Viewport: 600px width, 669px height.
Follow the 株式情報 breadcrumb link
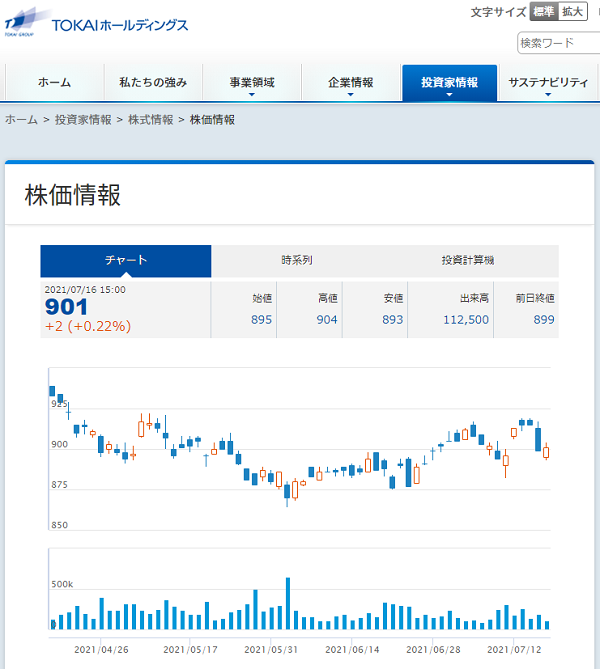(151, 120)
